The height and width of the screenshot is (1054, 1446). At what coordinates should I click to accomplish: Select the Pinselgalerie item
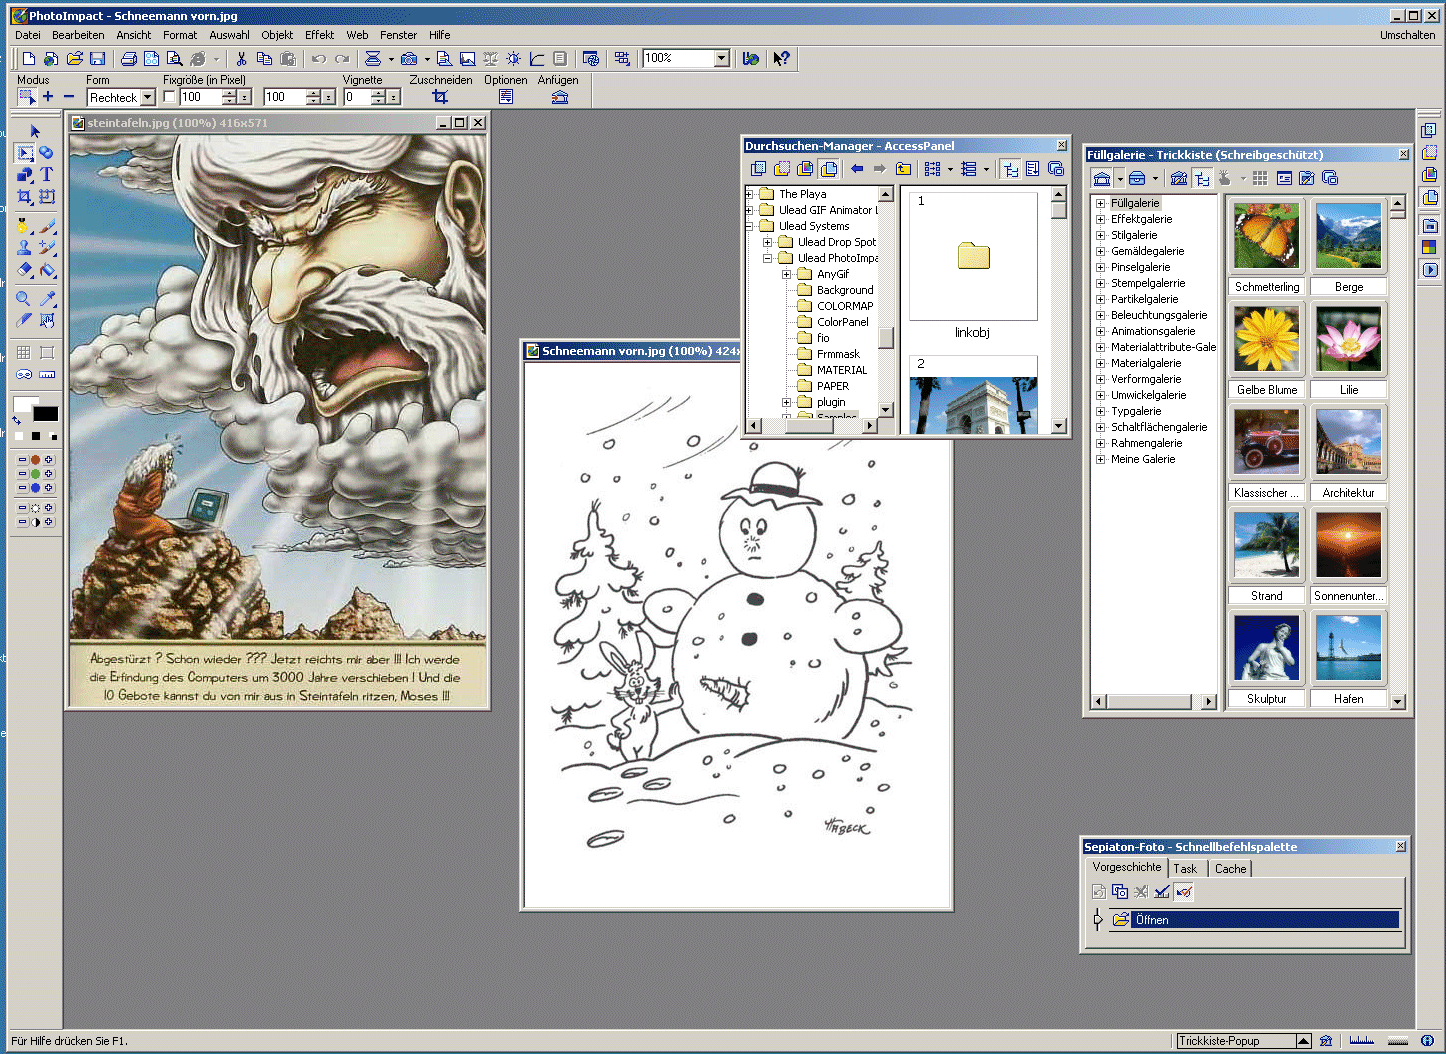point(1140,267)
